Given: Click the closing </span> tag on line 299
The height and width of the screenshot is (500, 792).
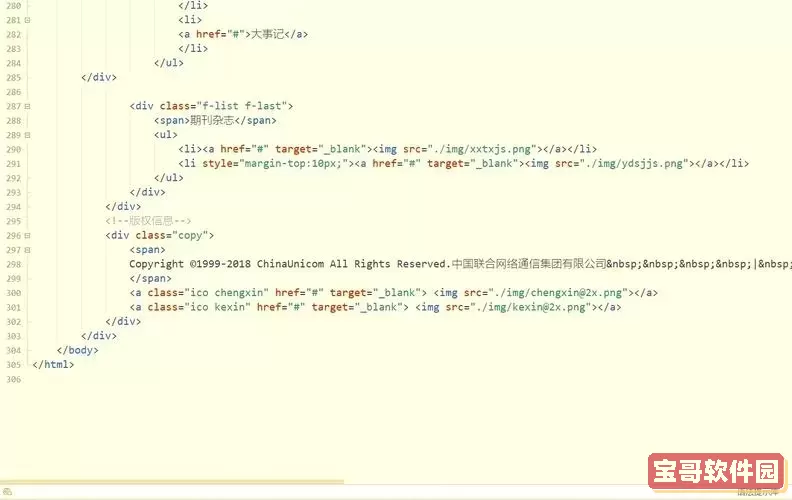Looking at the screenshot, I should [x=151, y=279].
